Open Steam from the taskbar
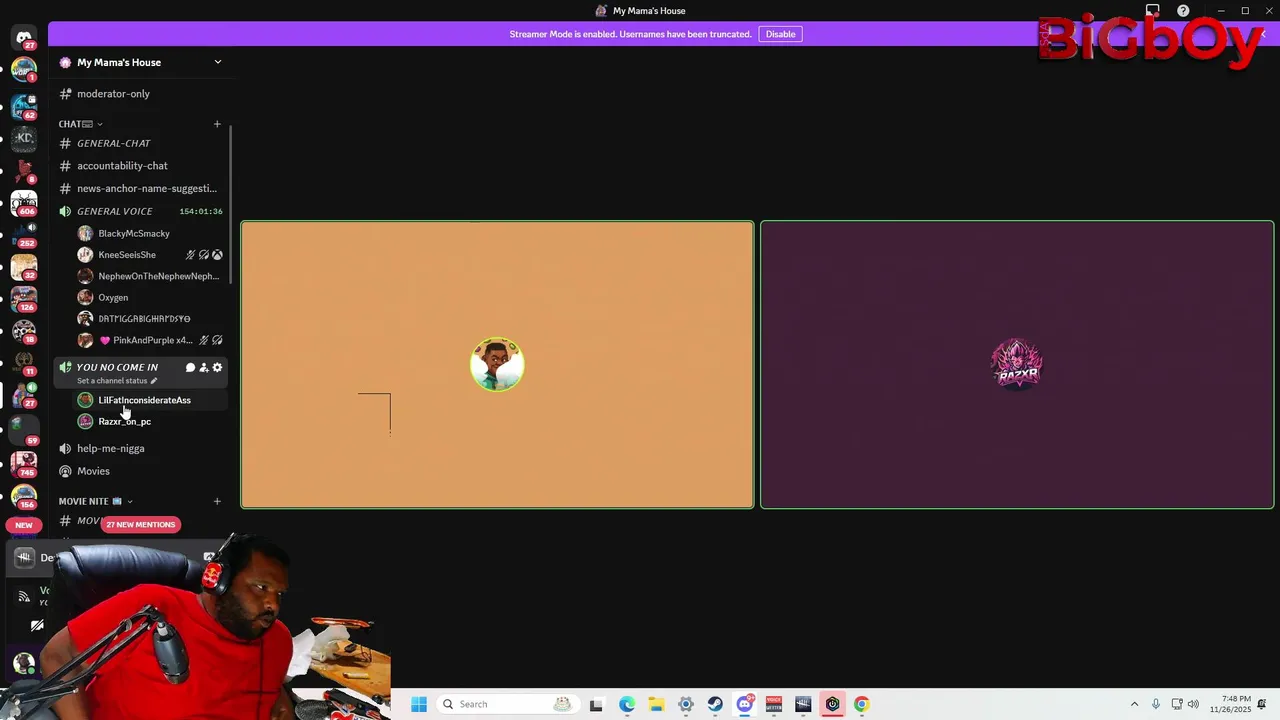This screenshot has height=720, width=1280. 715,704
